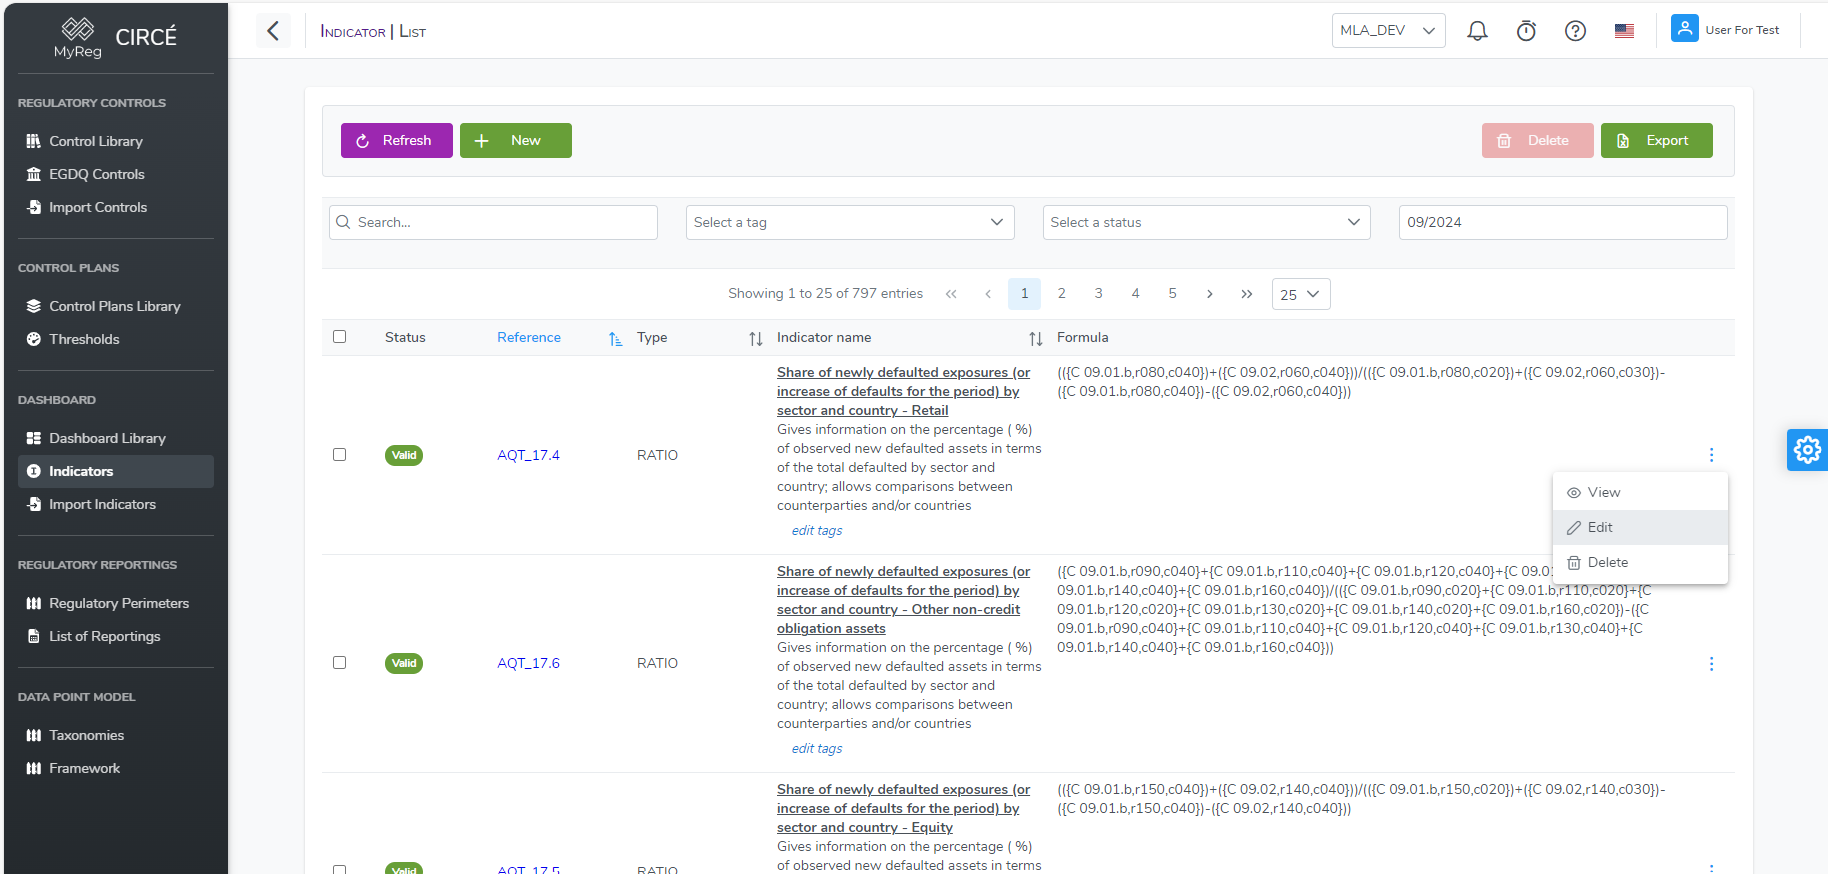Check the AQT_17.6 row checkbox
The width and height of the screenshot is (1828, 874).
pos(340,663)
